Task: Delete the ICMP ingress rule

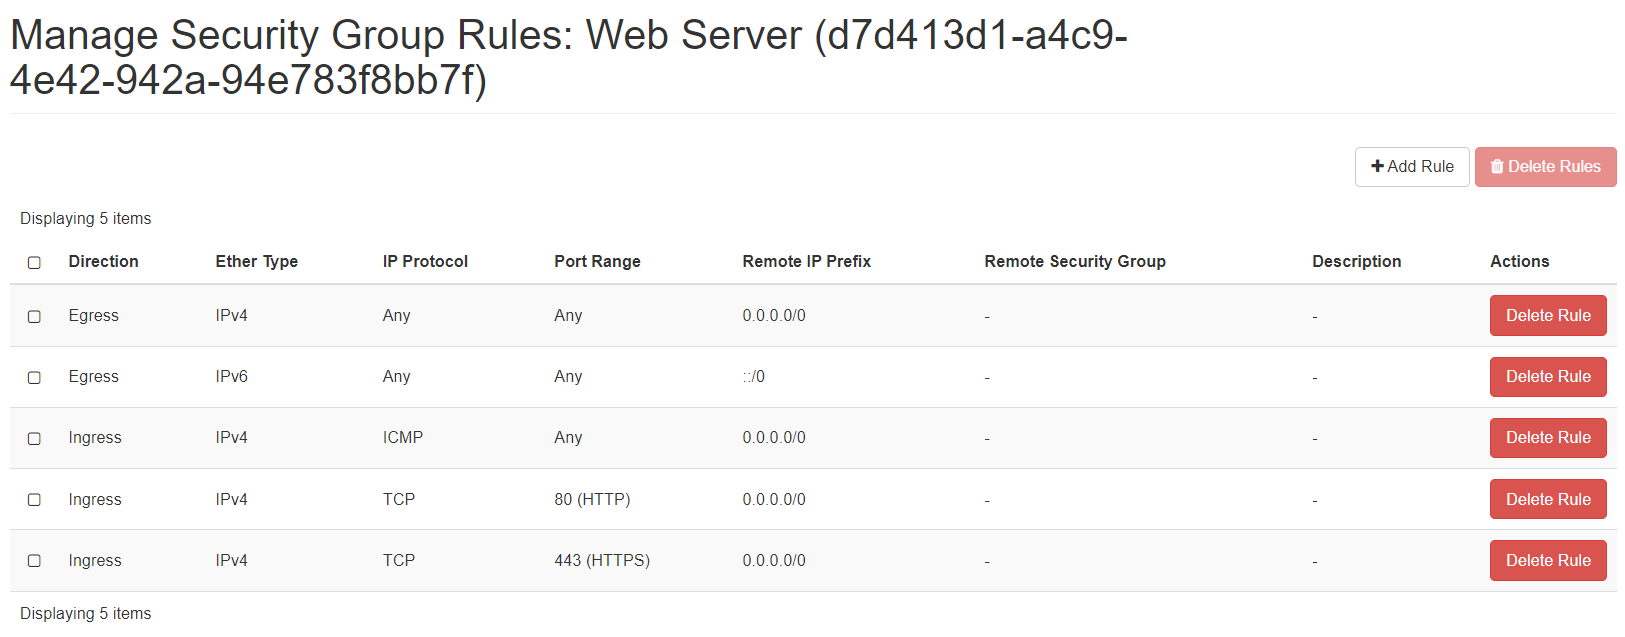Action: coord(1548,437)
